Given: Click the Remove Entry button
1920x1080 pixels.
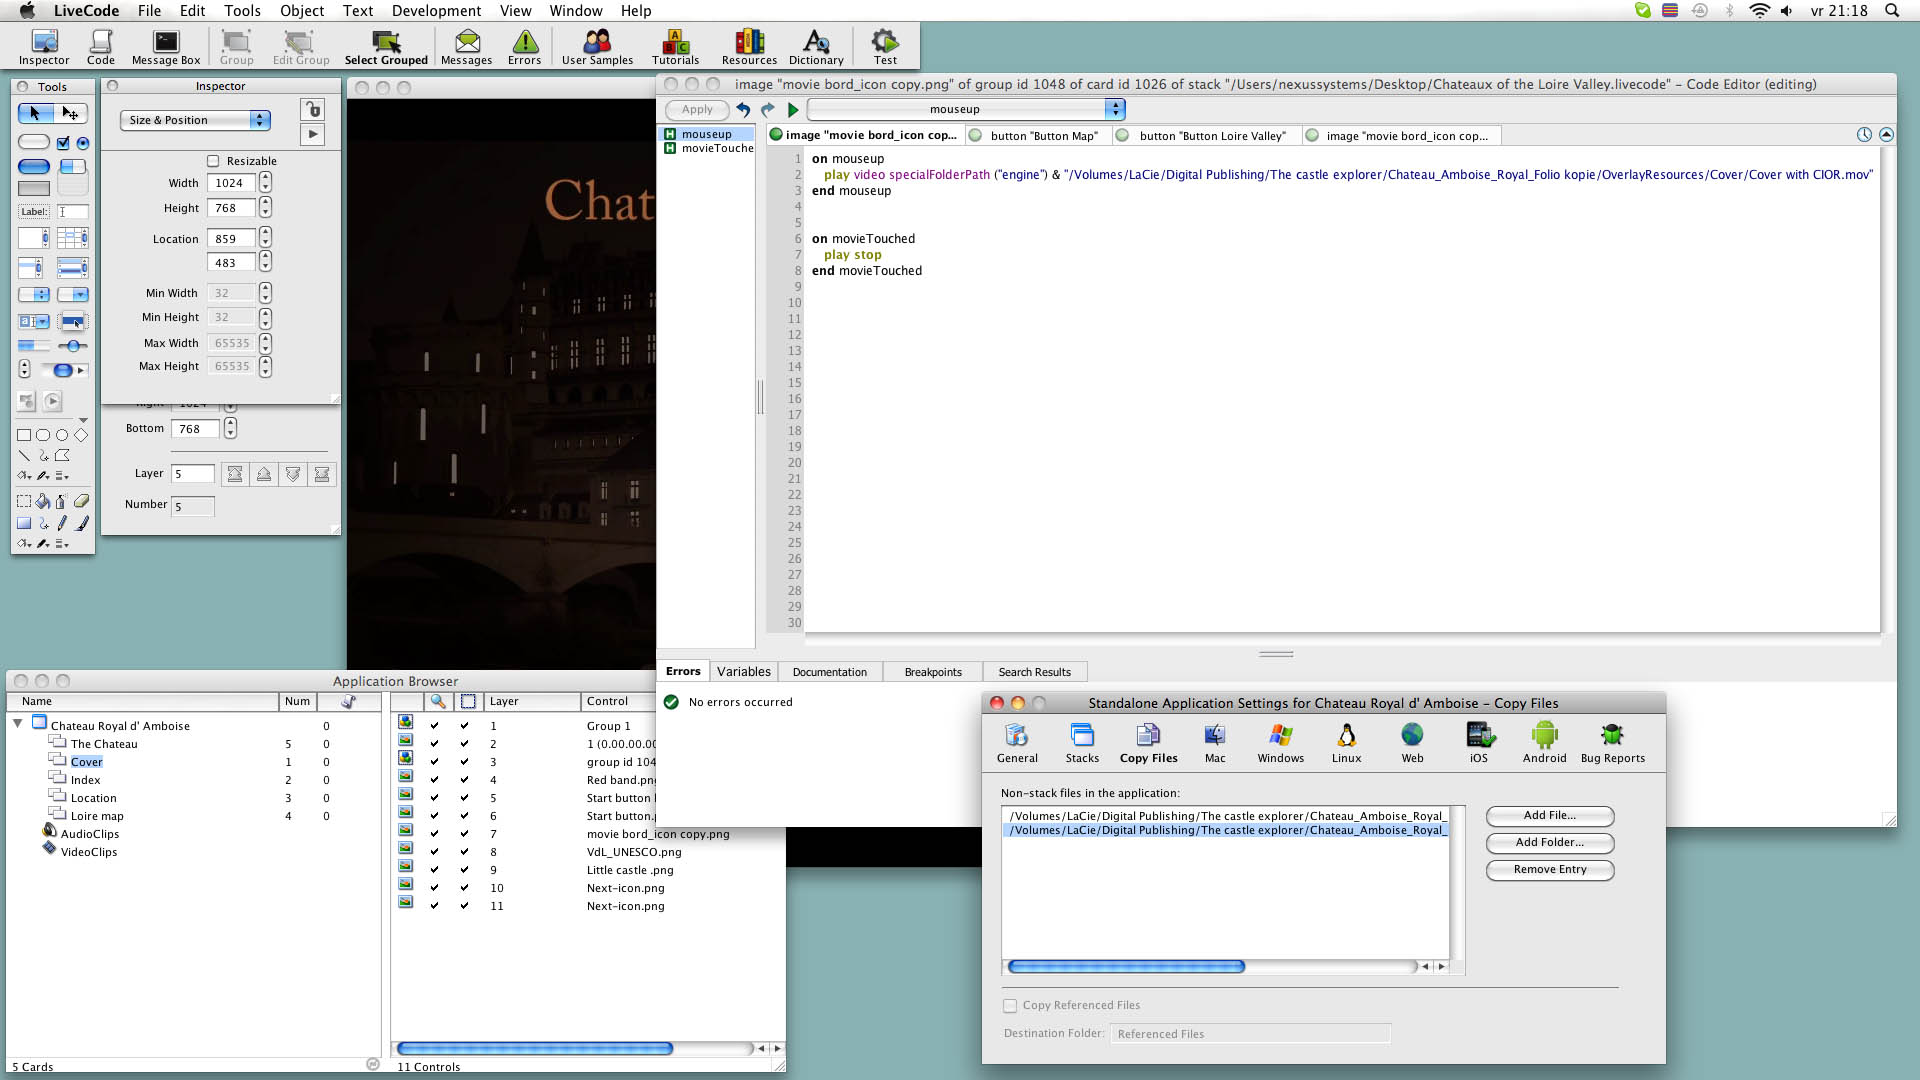Looking at the screenshot, I should (x=1549, y=870).
